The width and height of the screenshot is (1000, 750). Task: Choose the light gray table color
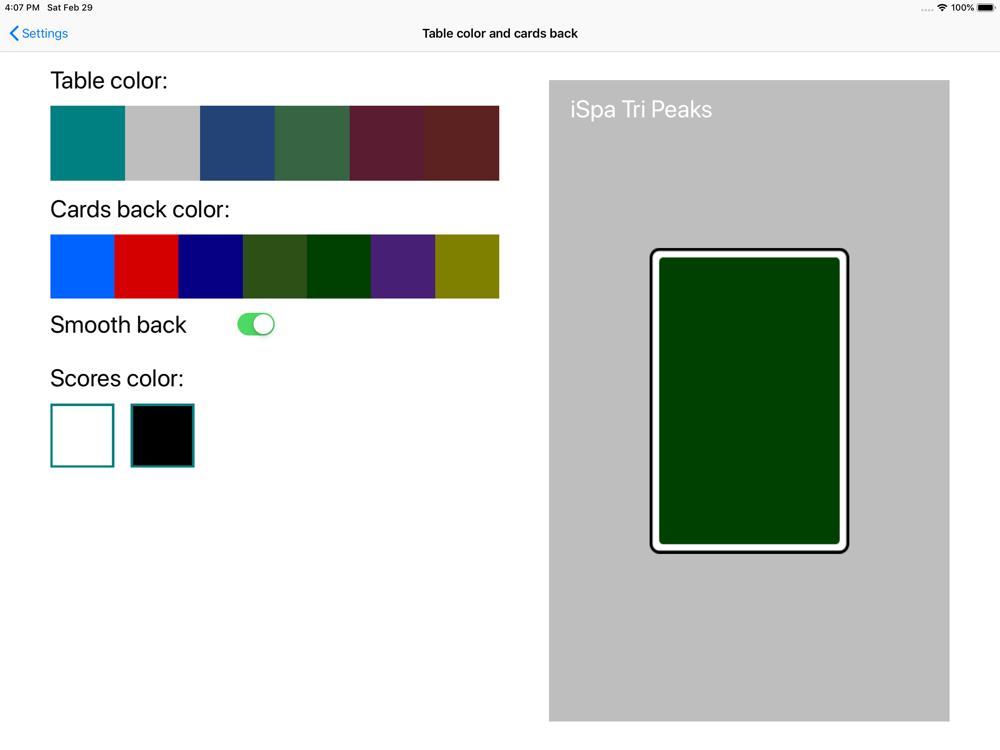click(x=163, y=143)
